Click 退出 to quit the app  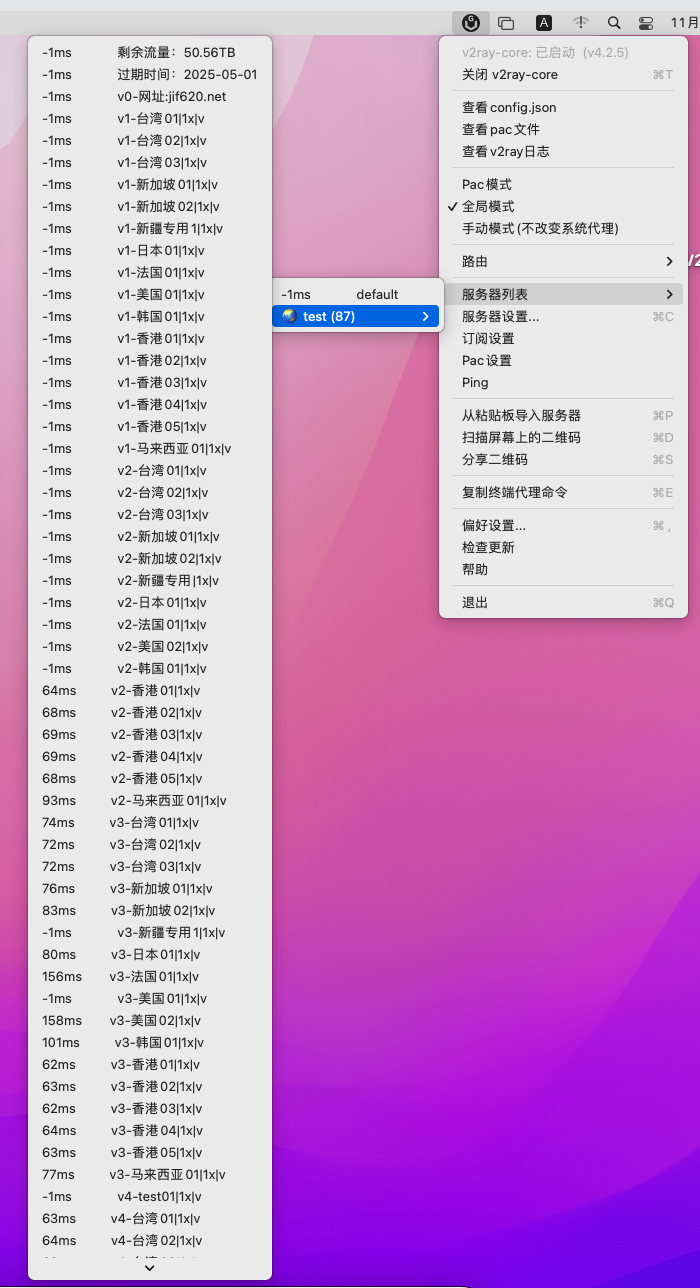475,602
